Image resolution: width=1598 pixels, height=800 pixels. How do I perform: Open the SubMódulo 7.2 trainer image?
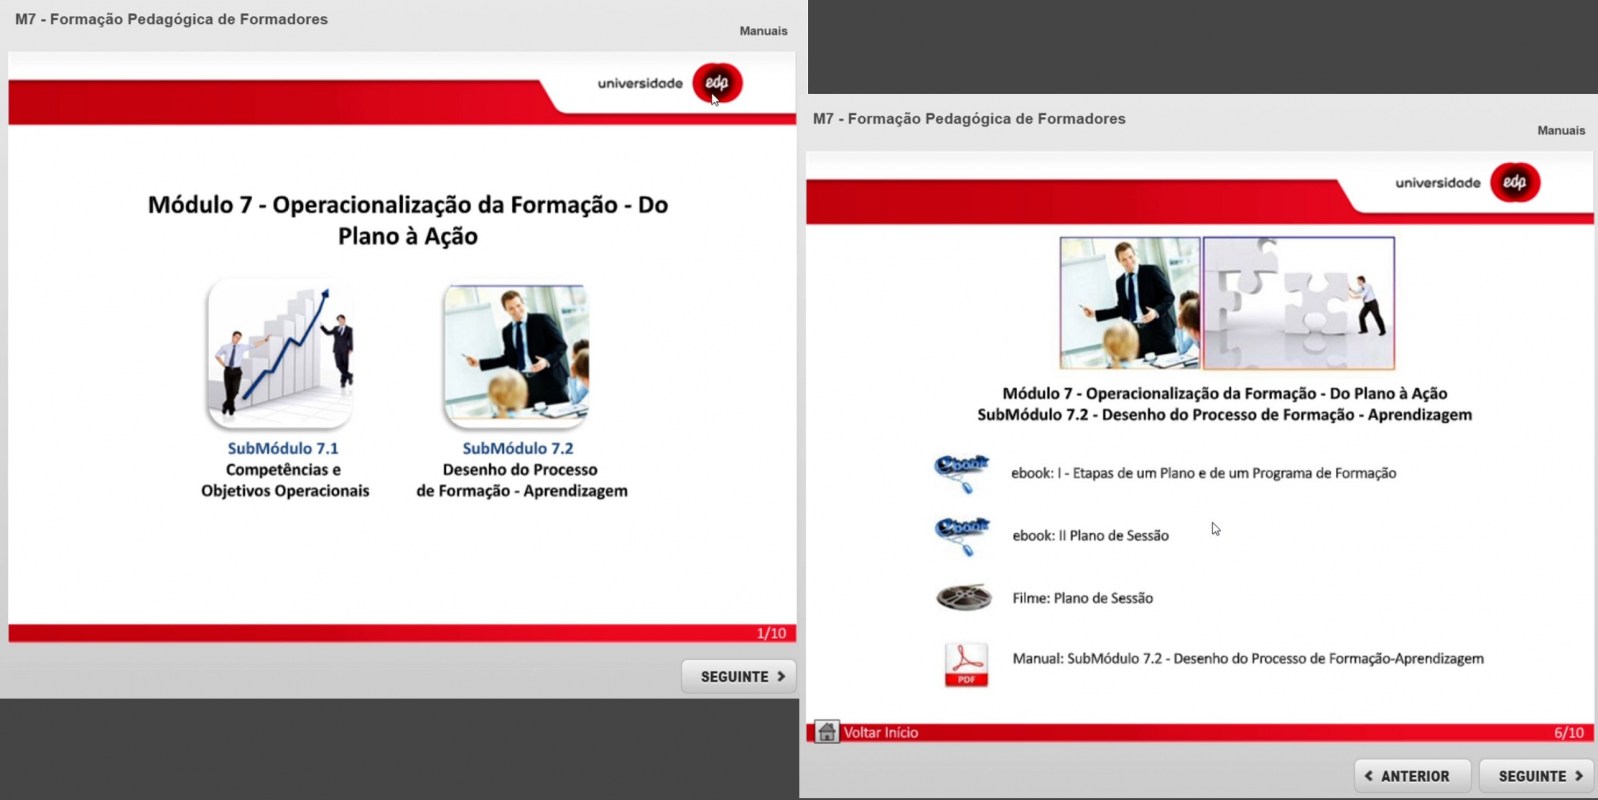516,356
